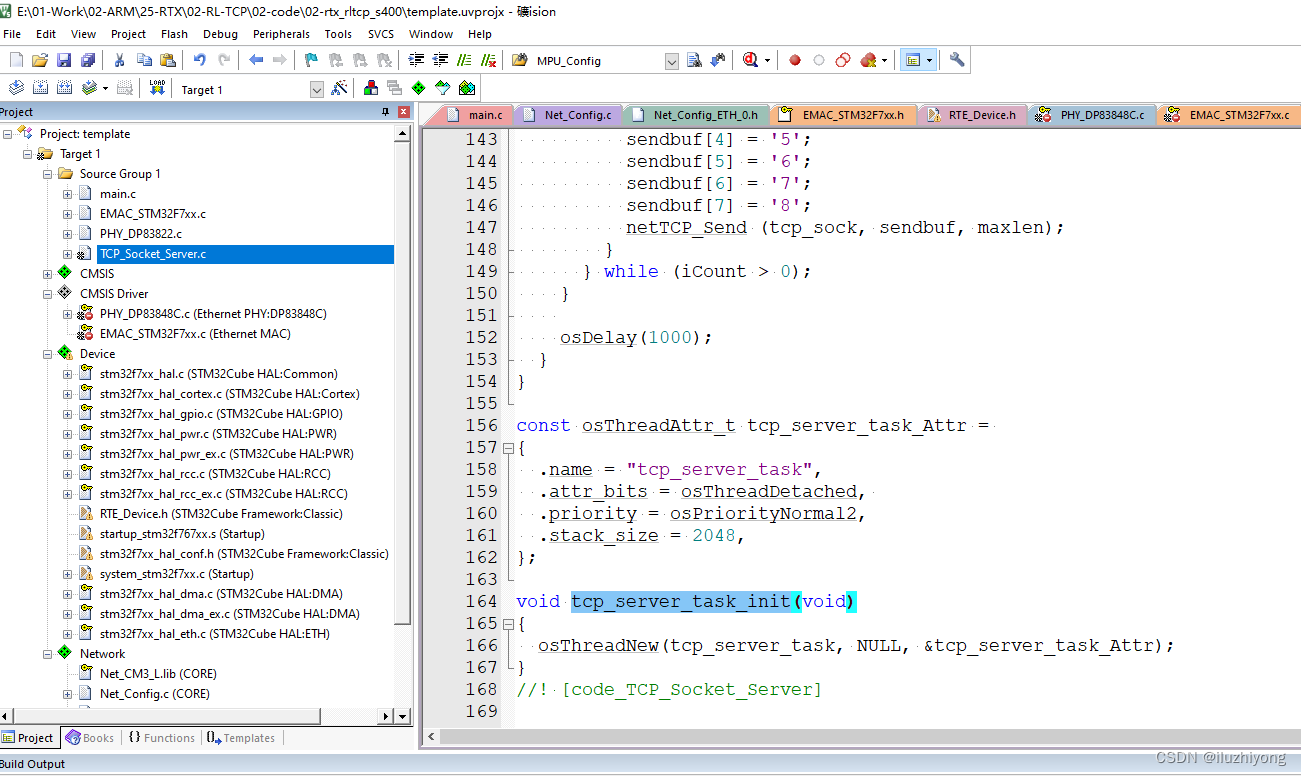
Task: Launch Pack Installer icon
Action: coord(465,88)
